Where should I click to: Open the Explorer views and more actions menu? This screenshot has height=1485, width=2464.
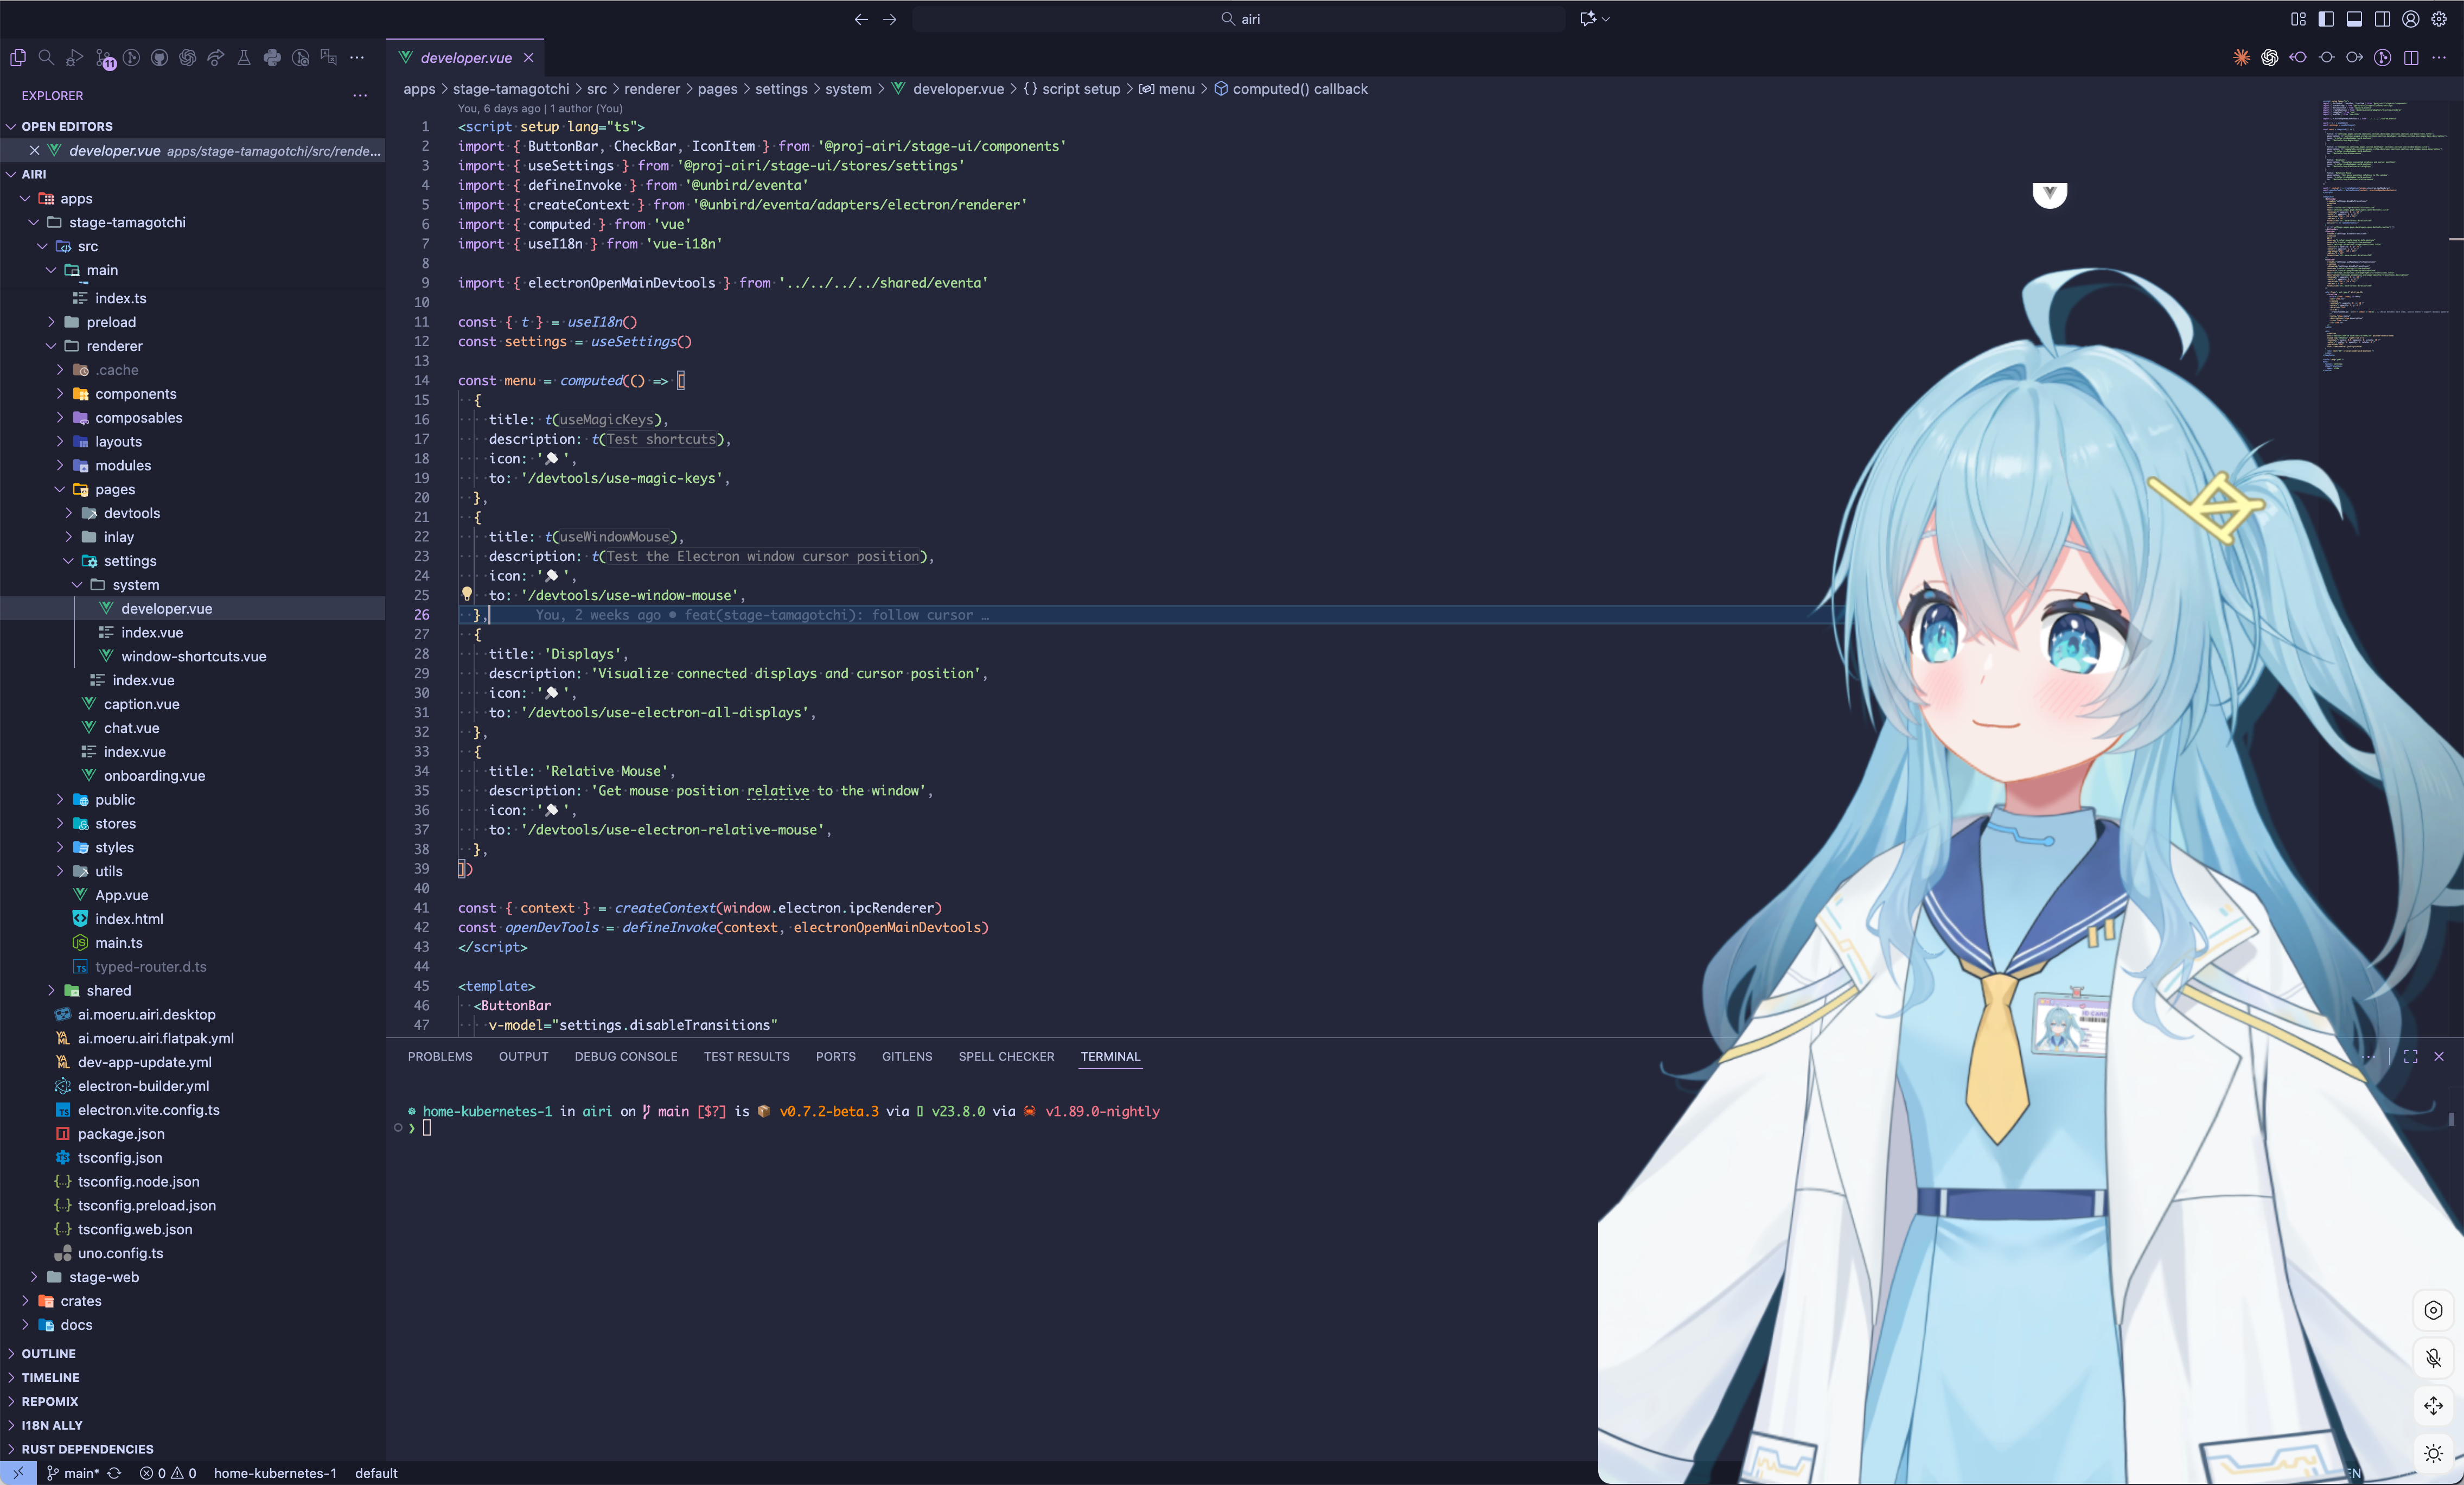click(360, 96)
